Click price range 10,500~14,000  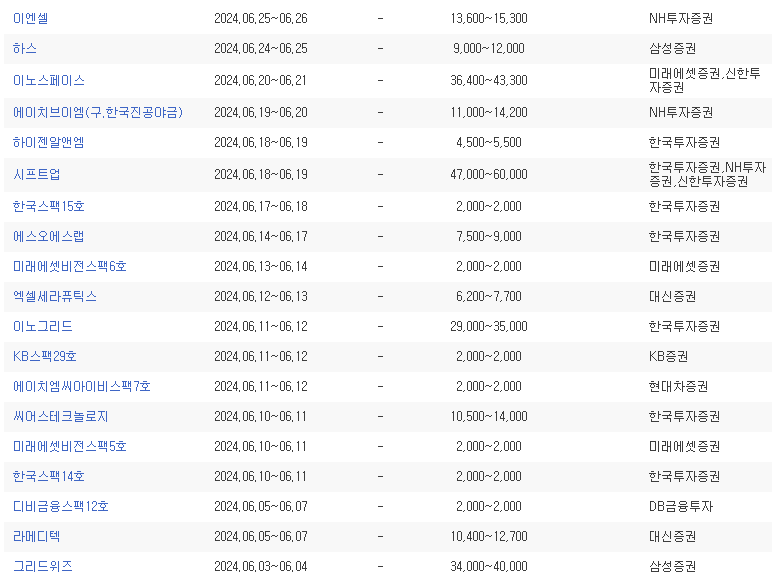coord(489,417)
